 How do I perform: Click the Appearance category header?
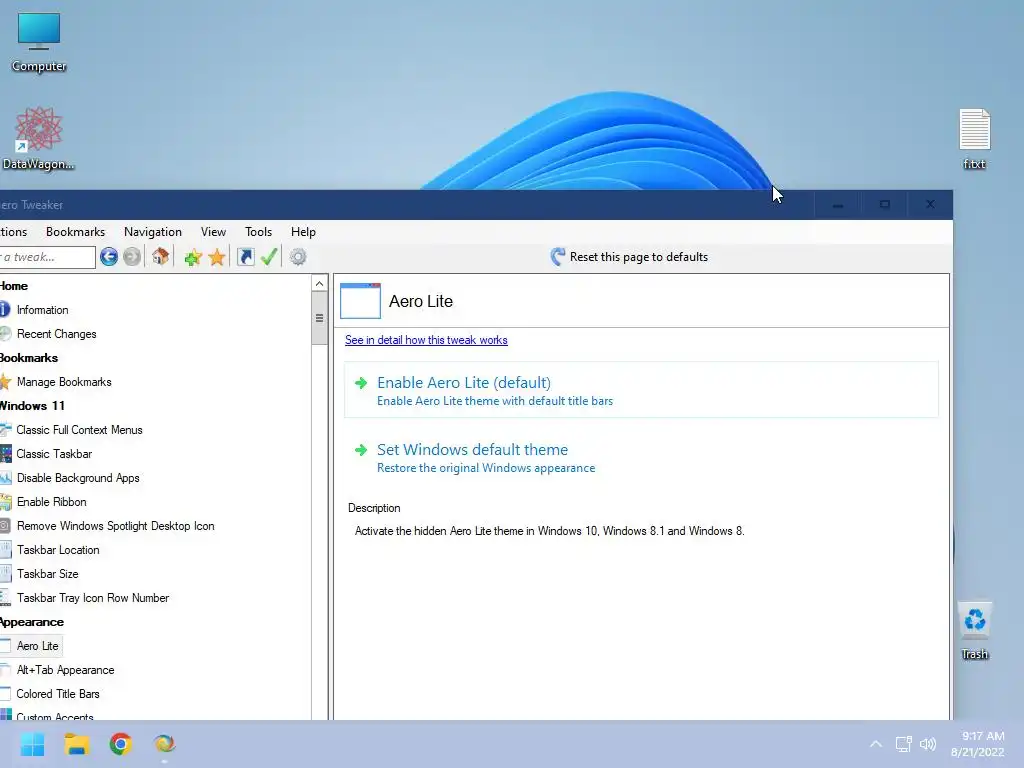31,622
